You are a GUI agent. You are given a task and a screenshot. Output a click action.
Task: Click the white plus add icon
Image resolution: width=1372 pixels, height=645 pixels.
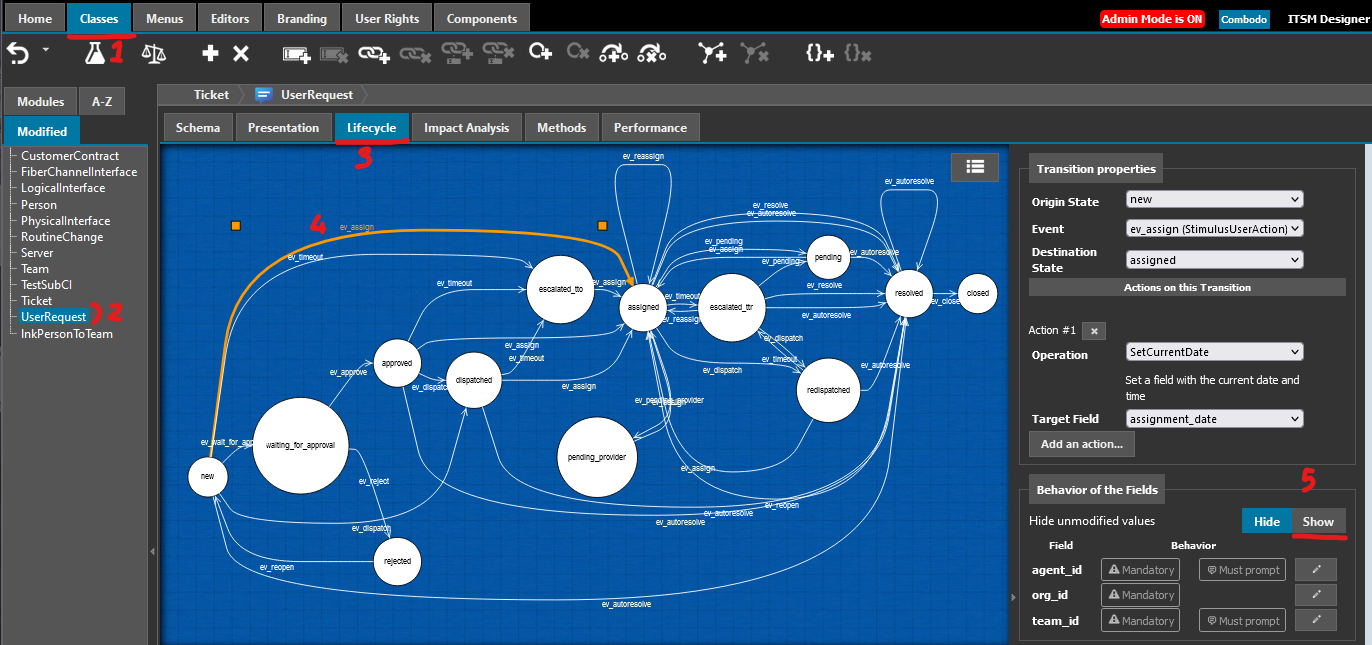[210, 54]
